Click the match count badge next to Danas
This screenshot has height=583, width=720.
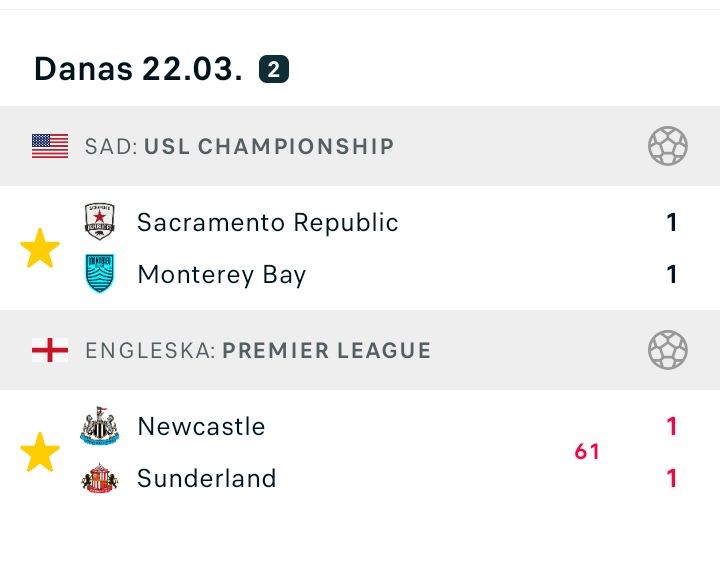coord(273,69)
